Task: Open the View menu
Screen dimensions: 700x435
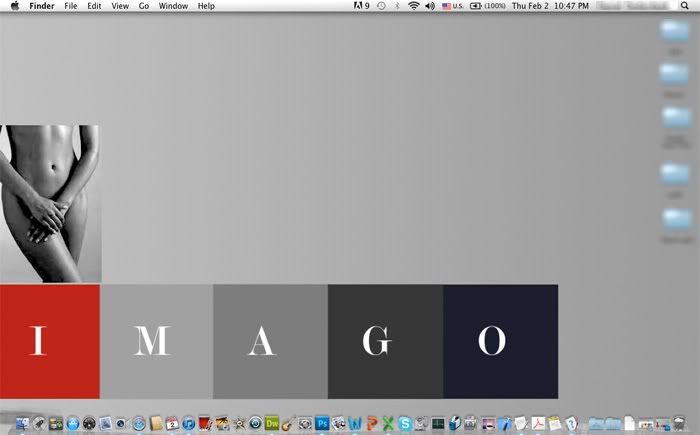Action: point(120,6)
